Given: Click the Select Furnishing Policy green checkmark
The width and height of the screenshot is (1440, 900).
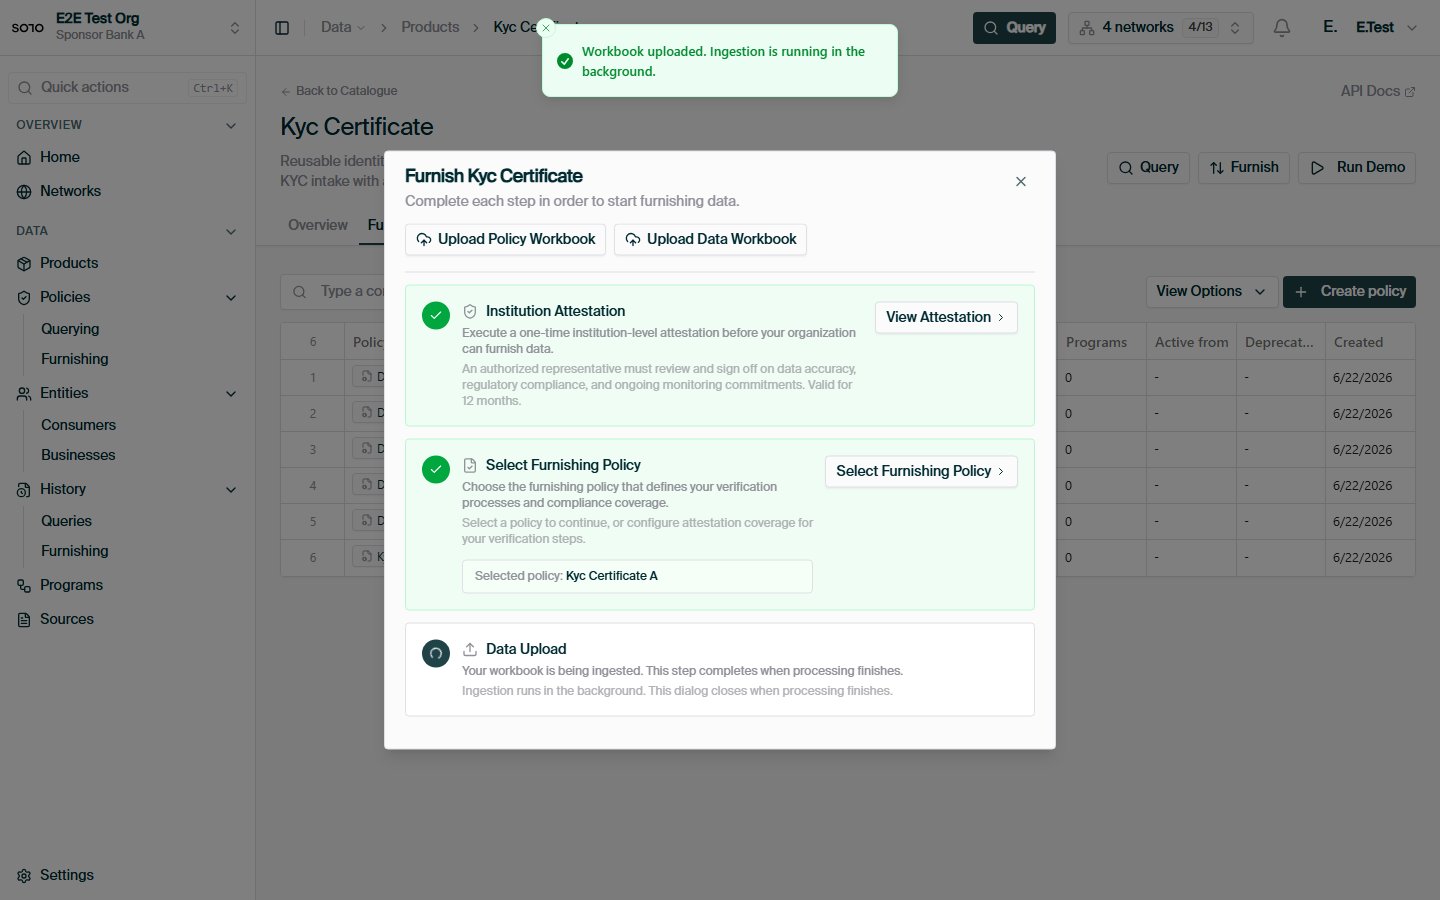Looking at the screenshot, I should (x=436, y=469).
